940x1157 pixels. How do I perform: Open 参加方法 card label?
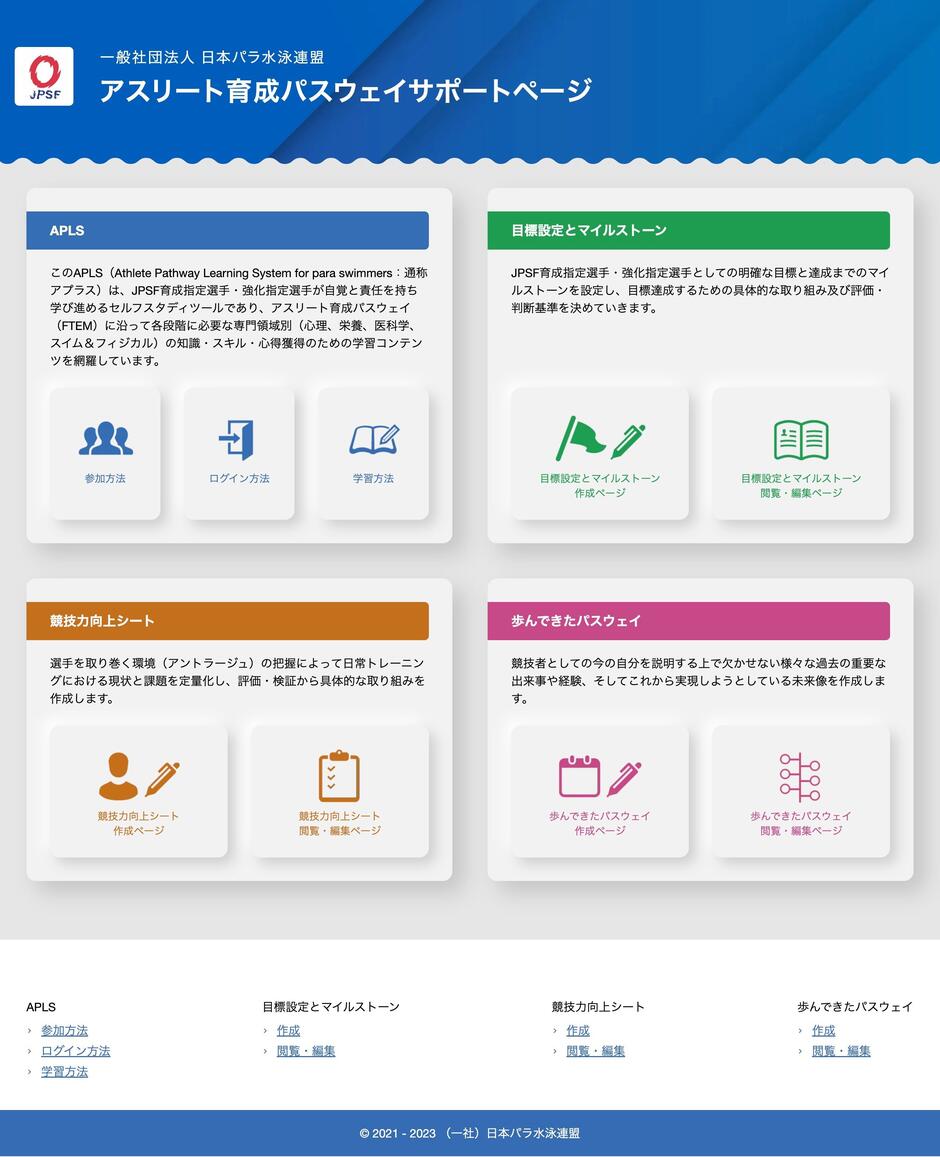coord(106,478)
